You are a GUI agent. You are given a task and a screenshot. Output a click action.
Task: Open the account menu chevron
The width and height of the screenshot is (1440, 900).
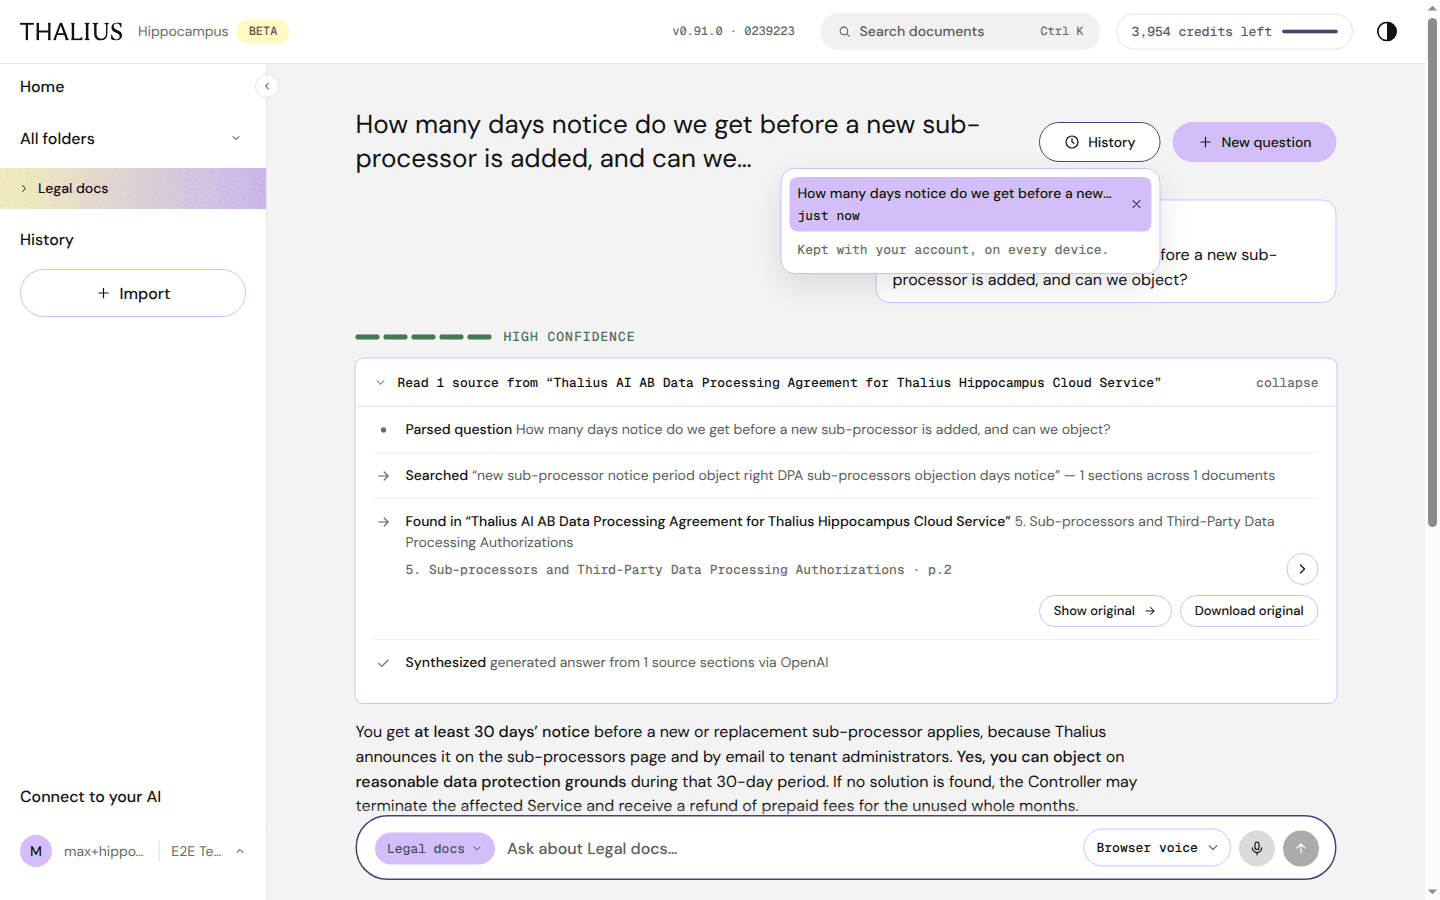click(x=240, y=851)
